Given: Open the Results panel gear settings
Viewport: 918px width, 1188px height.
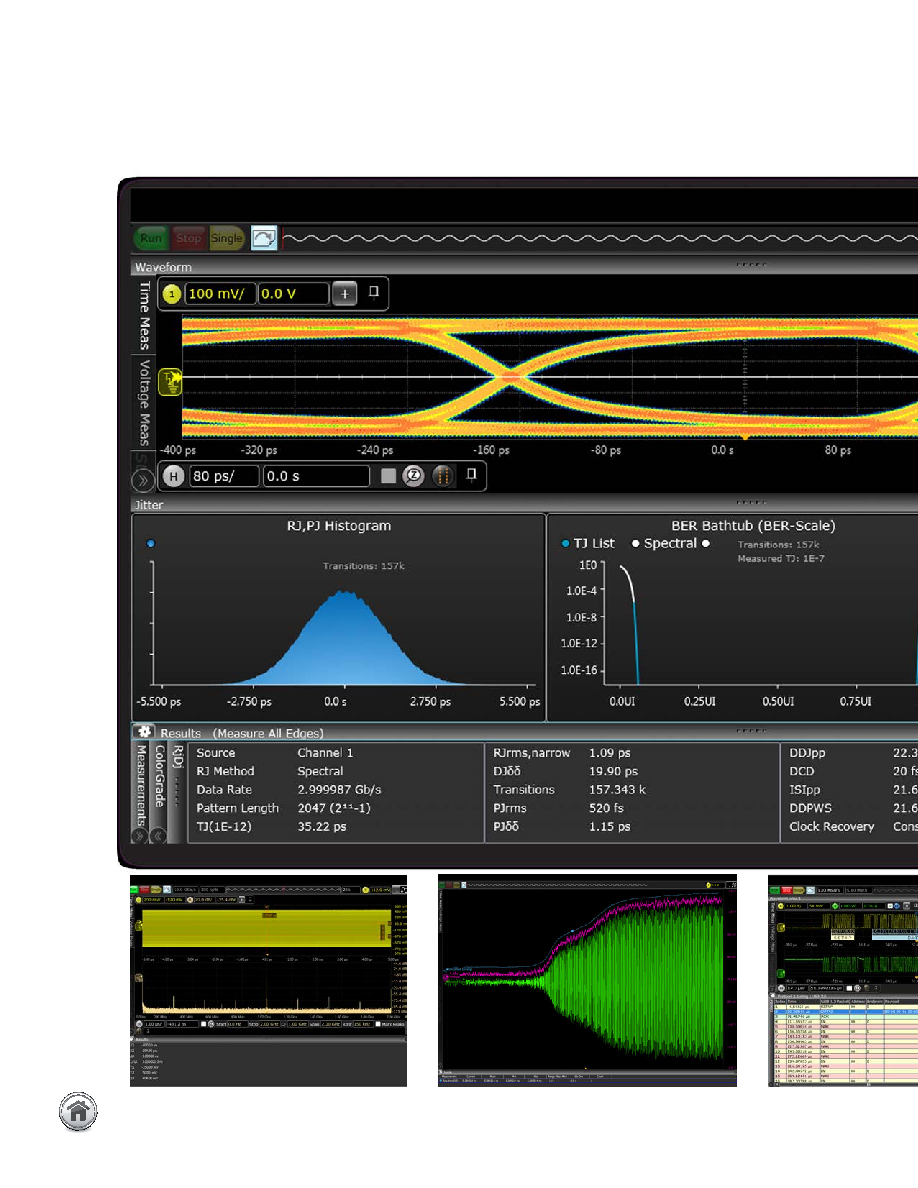Looking at the screenshot, I should pos(144,732).
